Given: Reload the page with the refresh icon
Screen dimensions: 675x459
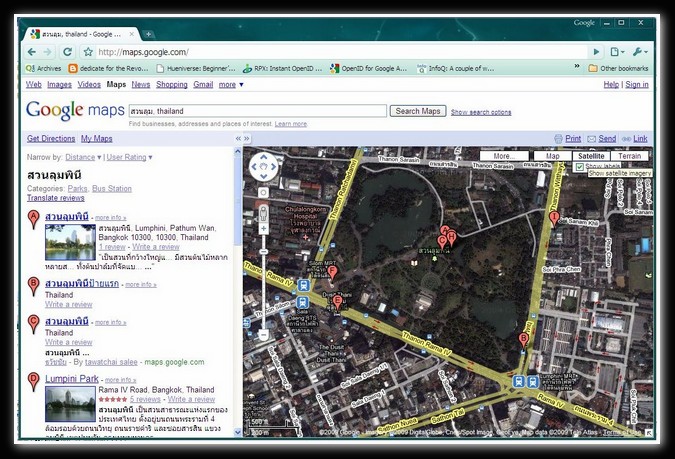Looking at the screenshot, I should coord(67,52).
